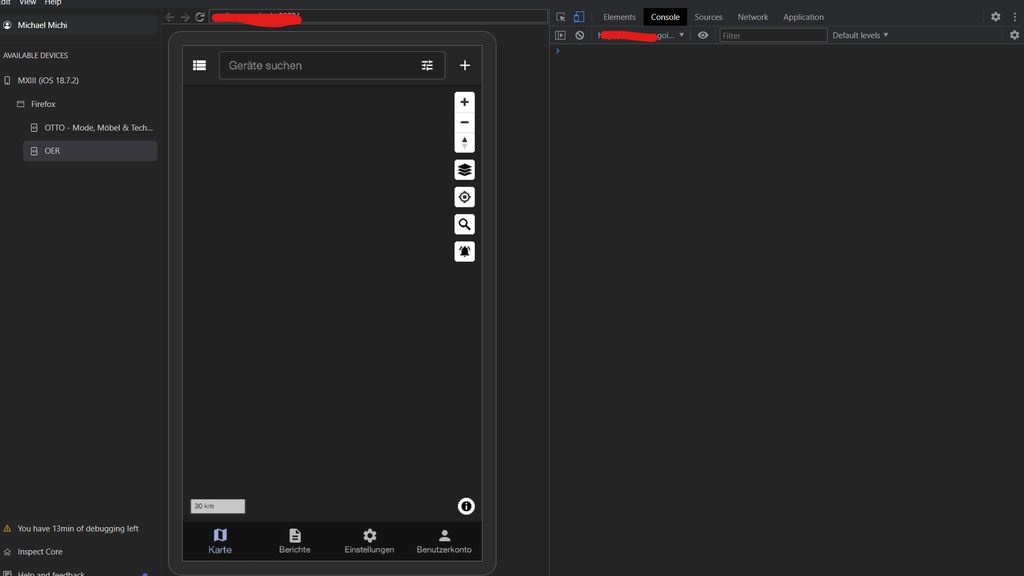Open the Elements DevTools tab
Screen dimensions: 1024x576
pyautogui.click(x=619, y=17)
